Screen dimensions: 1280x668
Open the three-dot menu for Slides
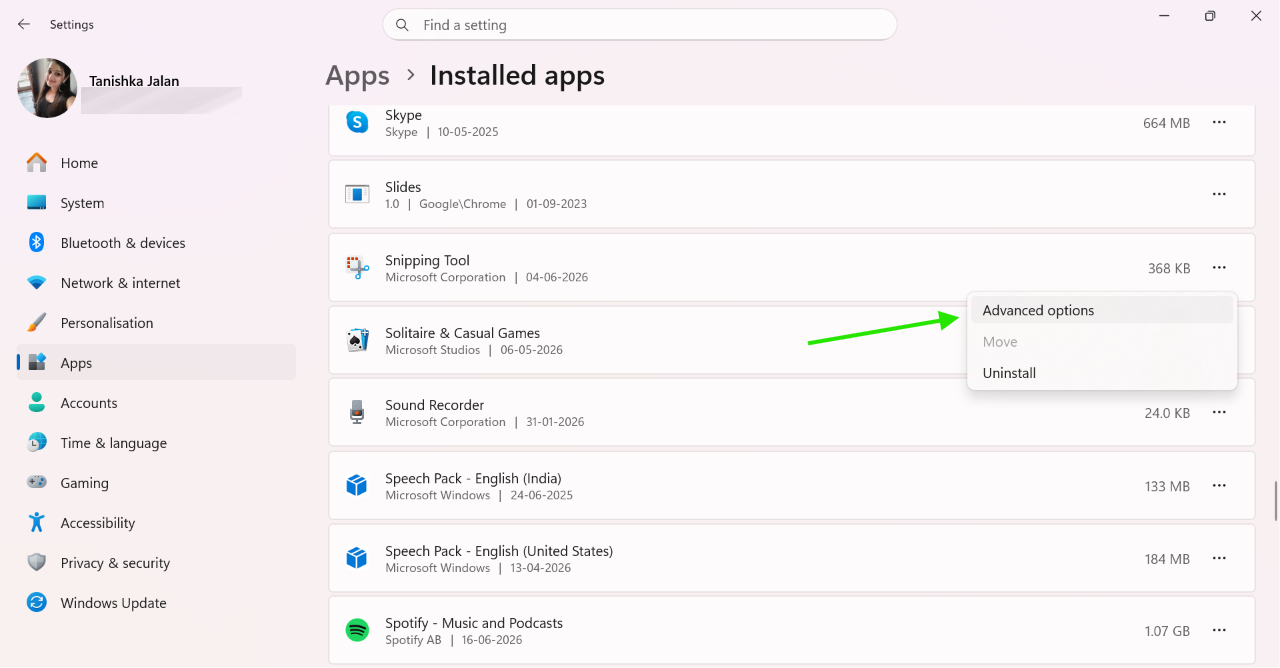coord(1219,194)
